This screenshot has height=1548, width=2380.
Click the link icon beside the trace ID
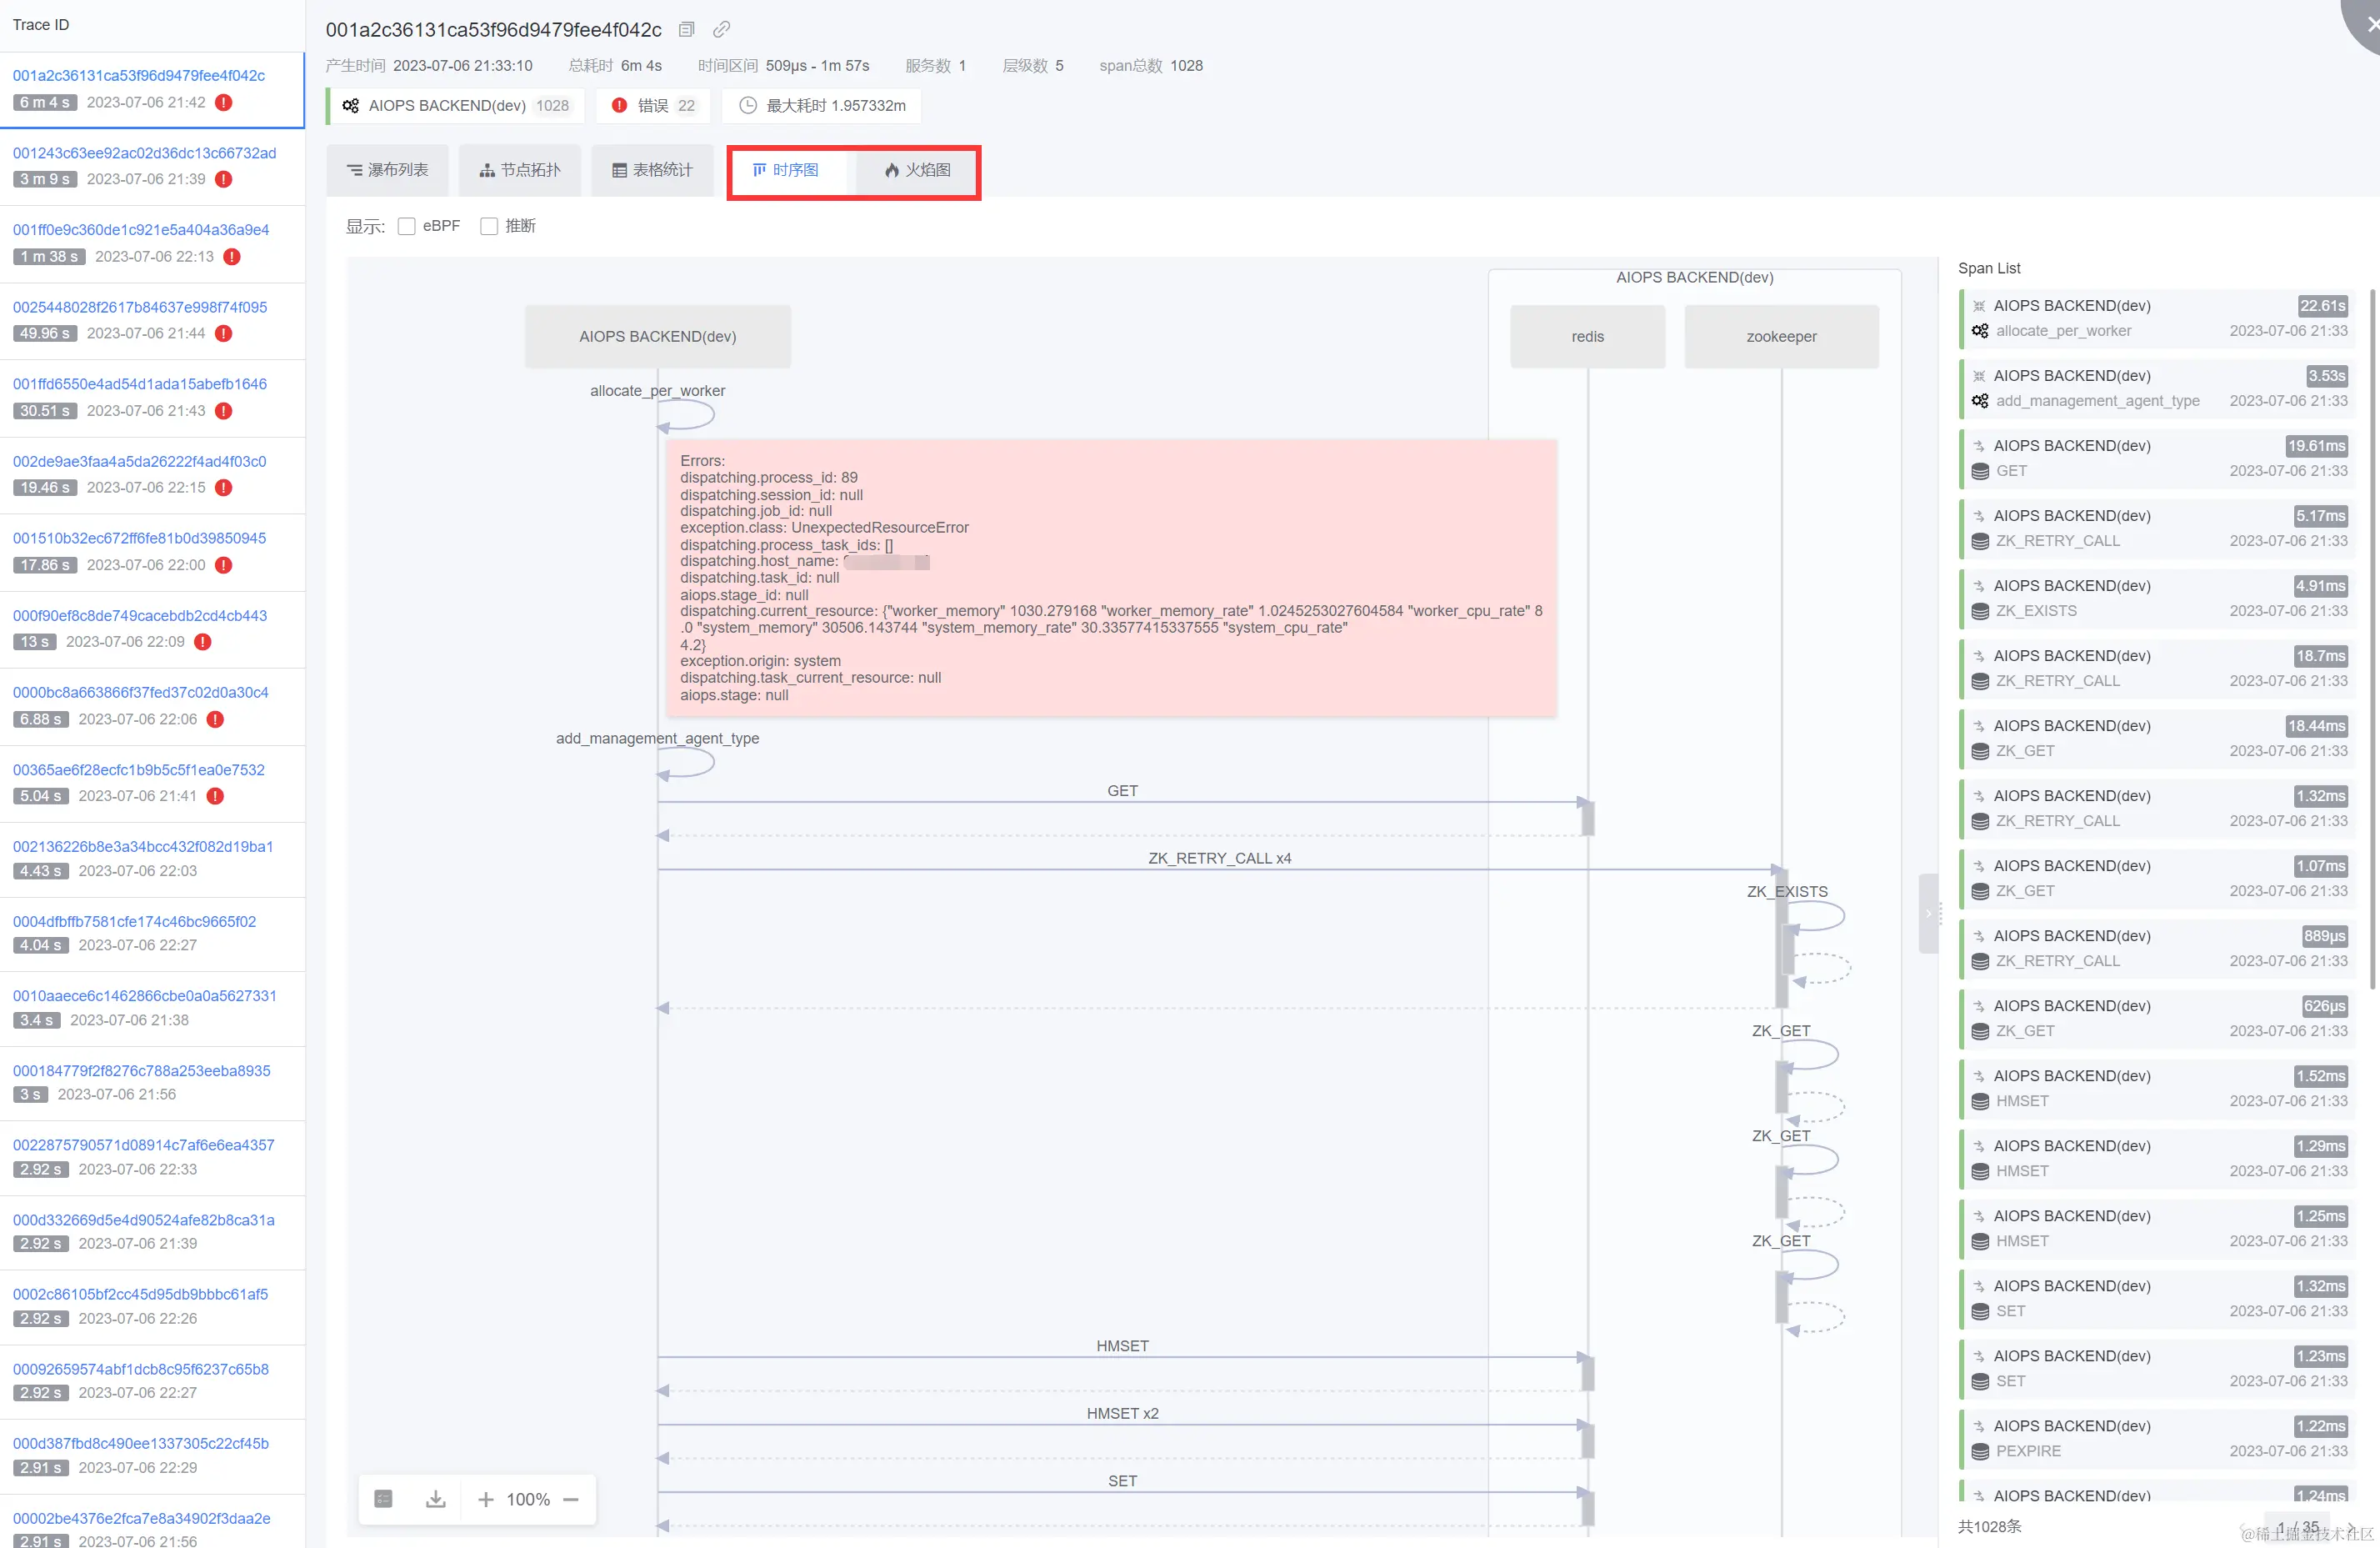point(721,29)
